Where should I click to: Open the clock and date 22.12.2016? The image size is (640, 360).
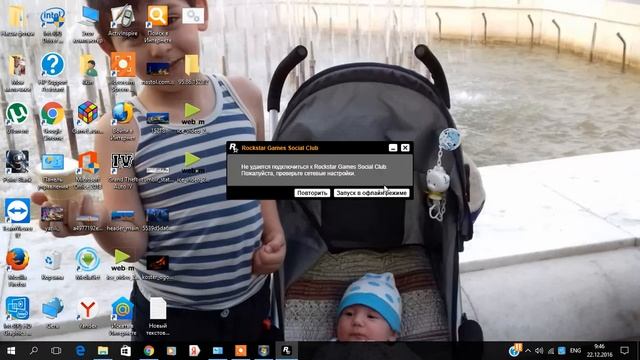pos(600,351)
